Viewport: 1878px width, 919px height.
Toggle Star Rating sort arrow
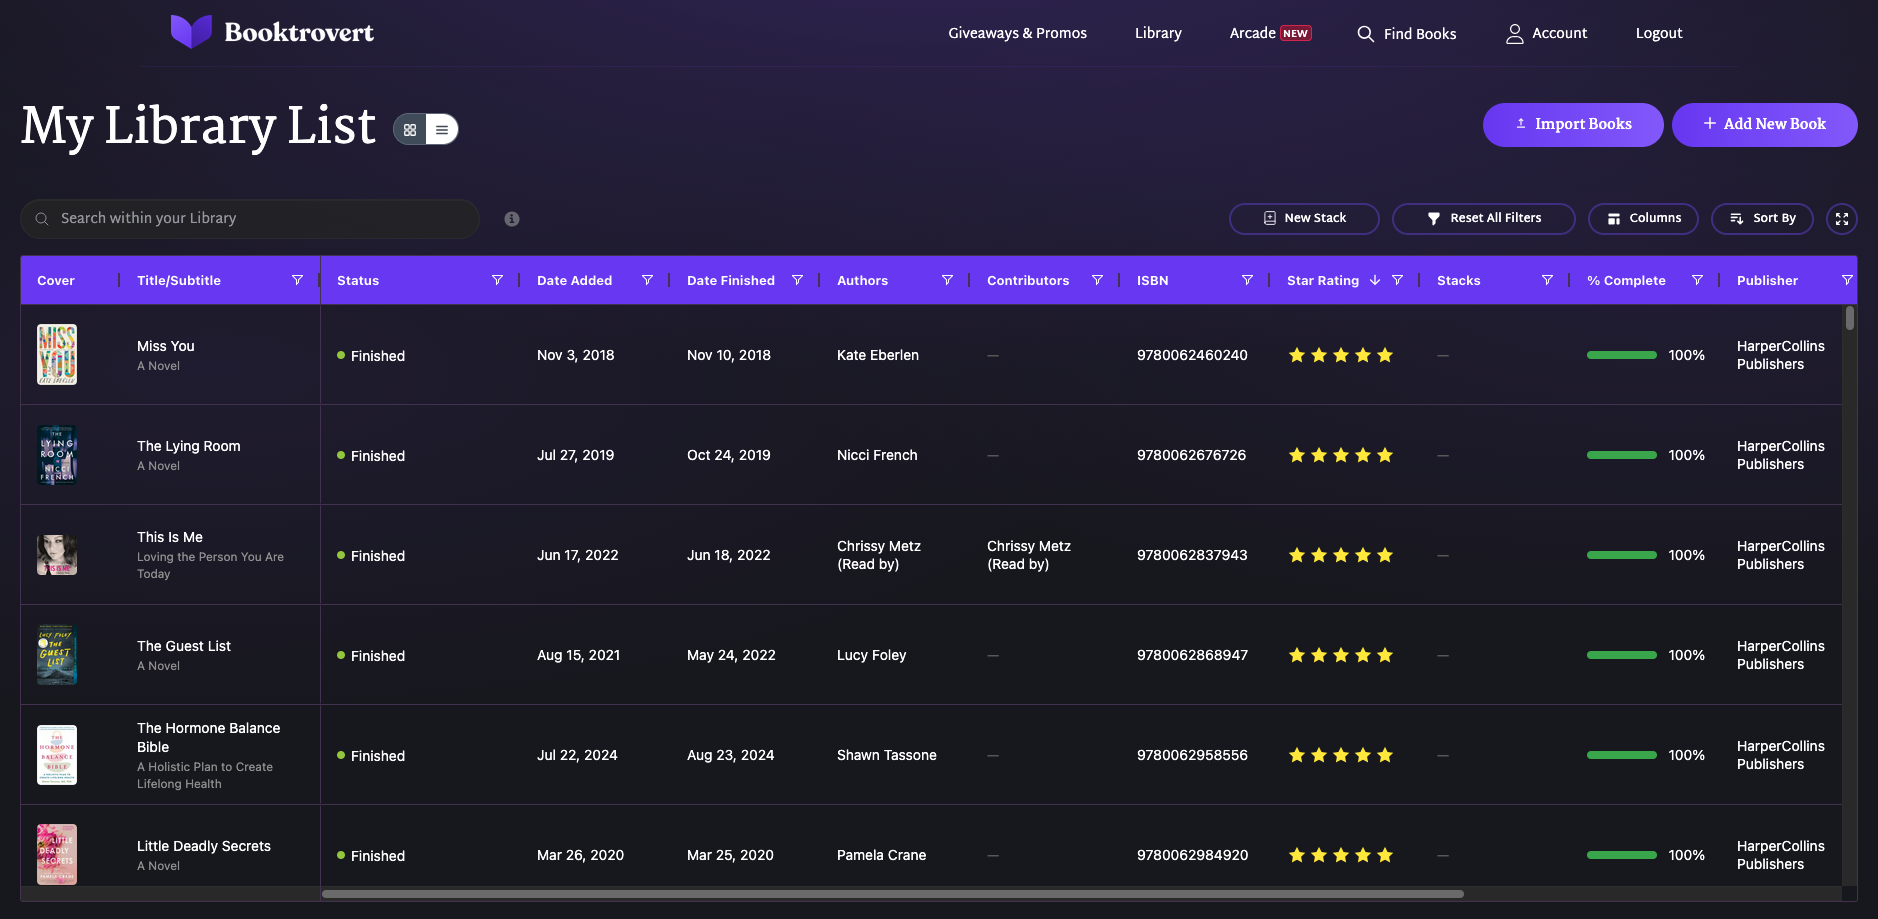(x=1375, y=280)
